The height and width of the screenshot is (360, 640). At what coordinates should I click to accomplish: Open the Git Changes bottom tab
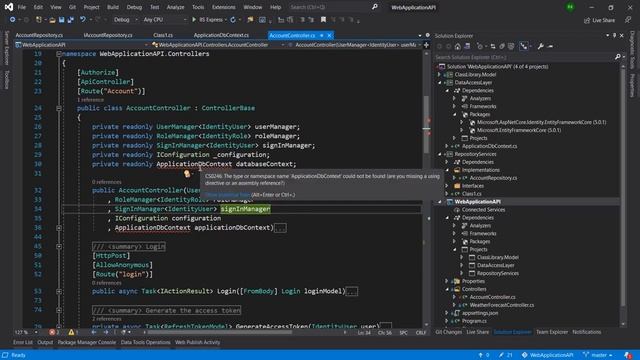point(449,332)
